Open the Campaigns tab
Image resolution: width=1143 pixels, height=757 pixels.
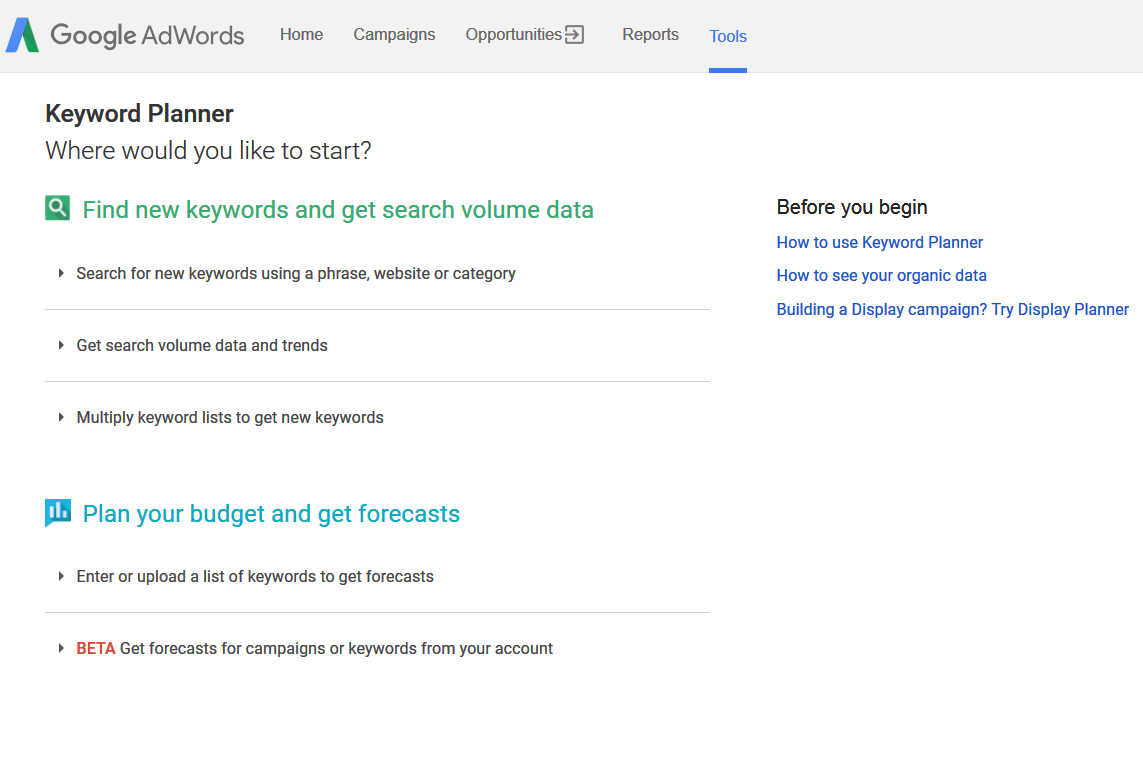click(394, 35)
